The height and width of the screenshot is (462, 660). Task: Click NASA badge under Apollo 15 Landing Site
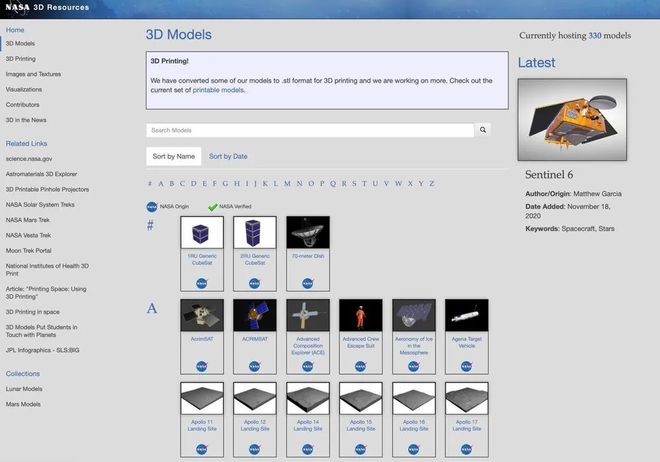(361, 449)
